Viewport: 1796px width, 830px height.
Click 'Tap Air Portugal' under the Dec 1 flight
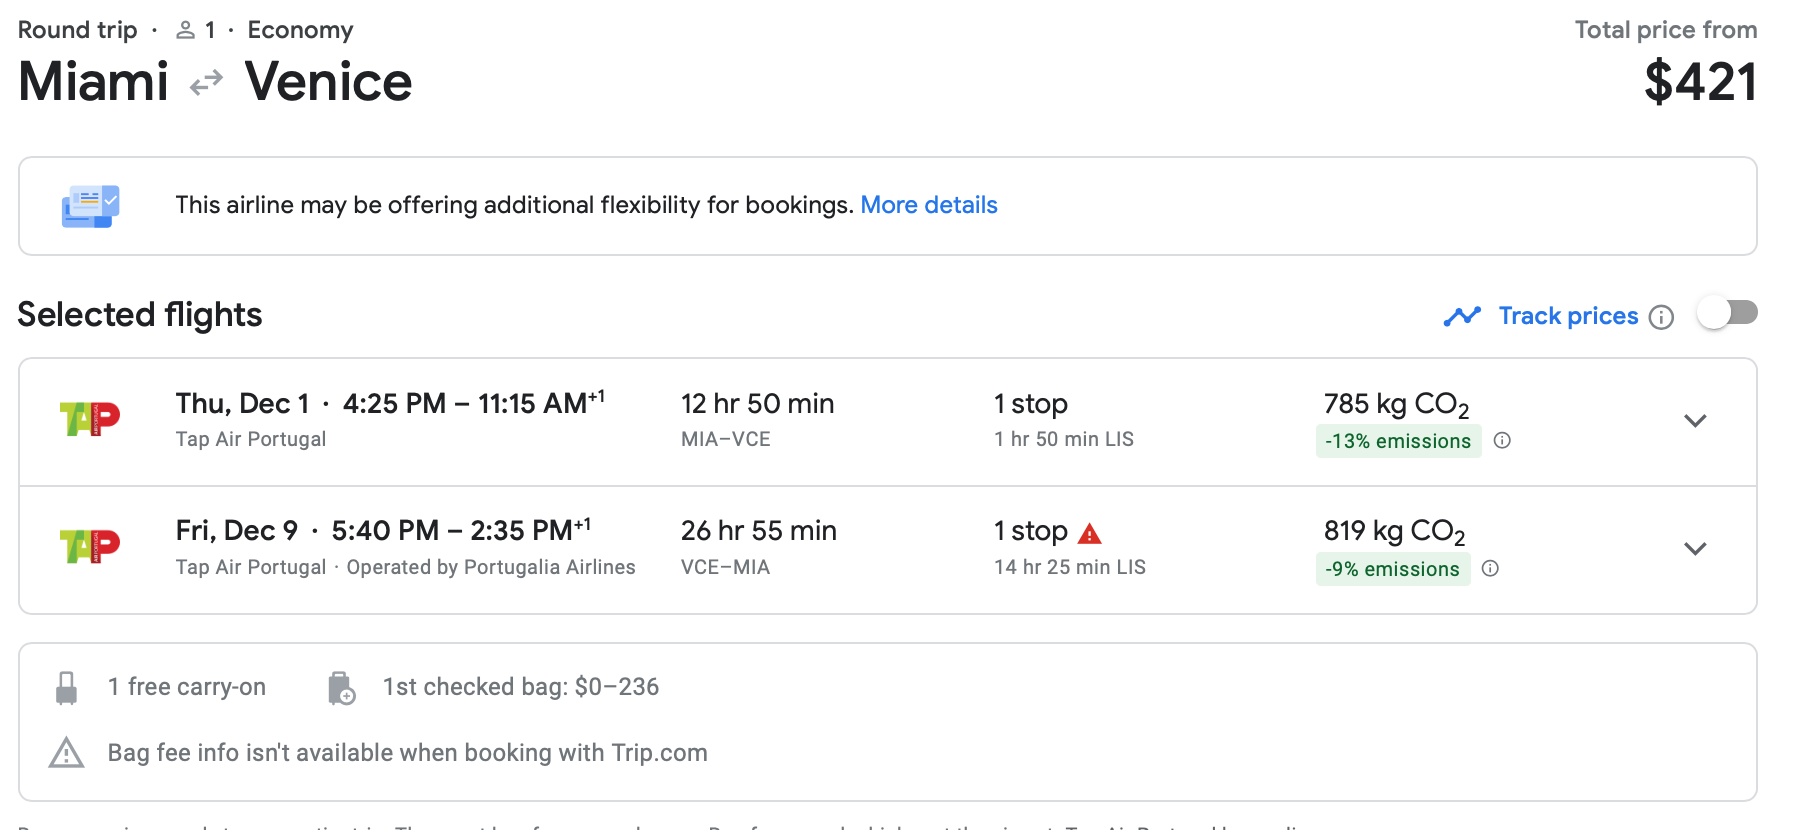(251, 439)
